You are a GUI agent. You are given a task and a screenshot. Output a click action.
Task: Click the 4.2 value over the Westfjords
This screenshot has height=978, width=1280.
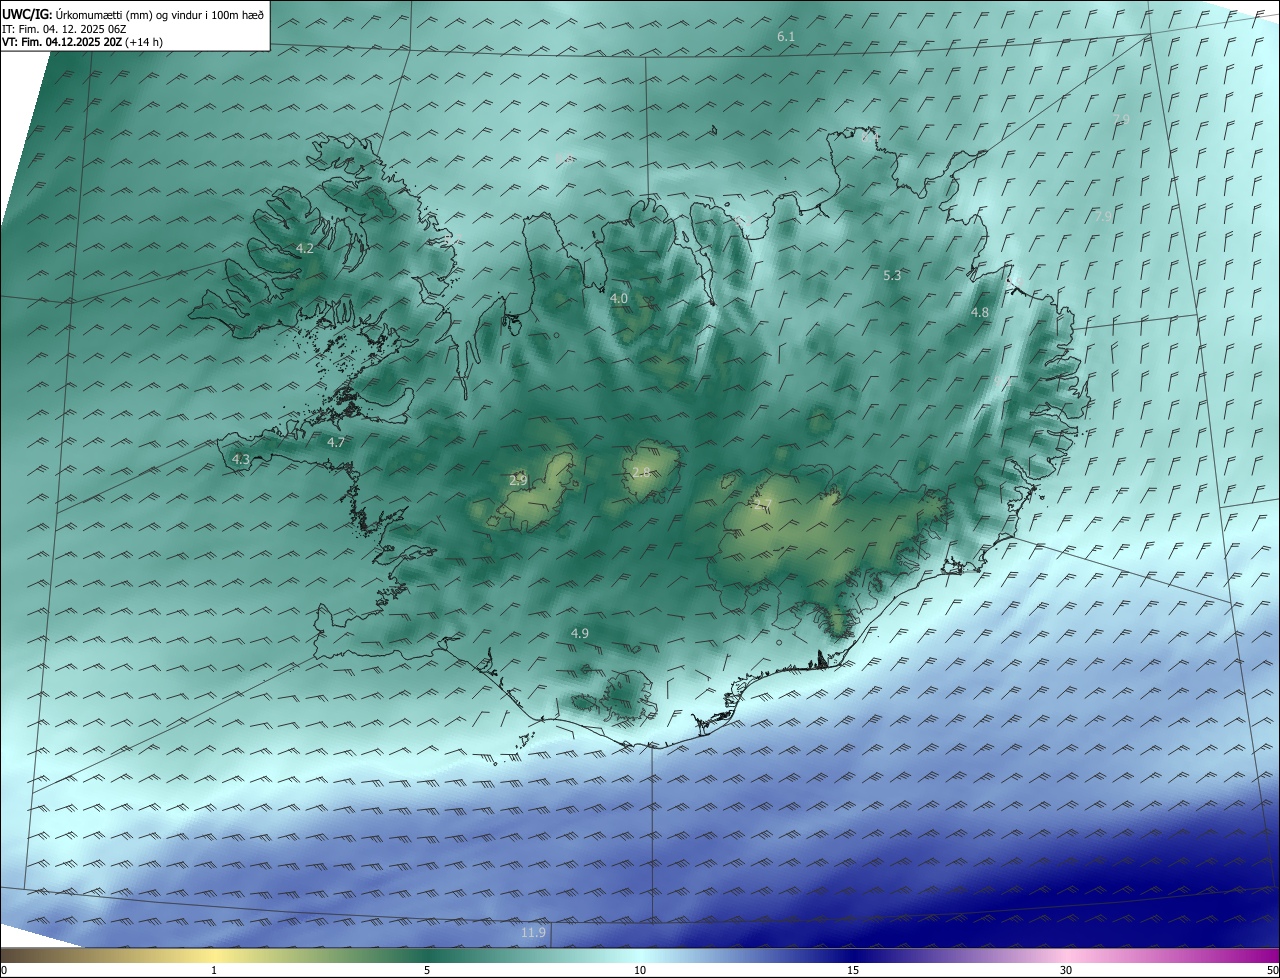point(305,248)
